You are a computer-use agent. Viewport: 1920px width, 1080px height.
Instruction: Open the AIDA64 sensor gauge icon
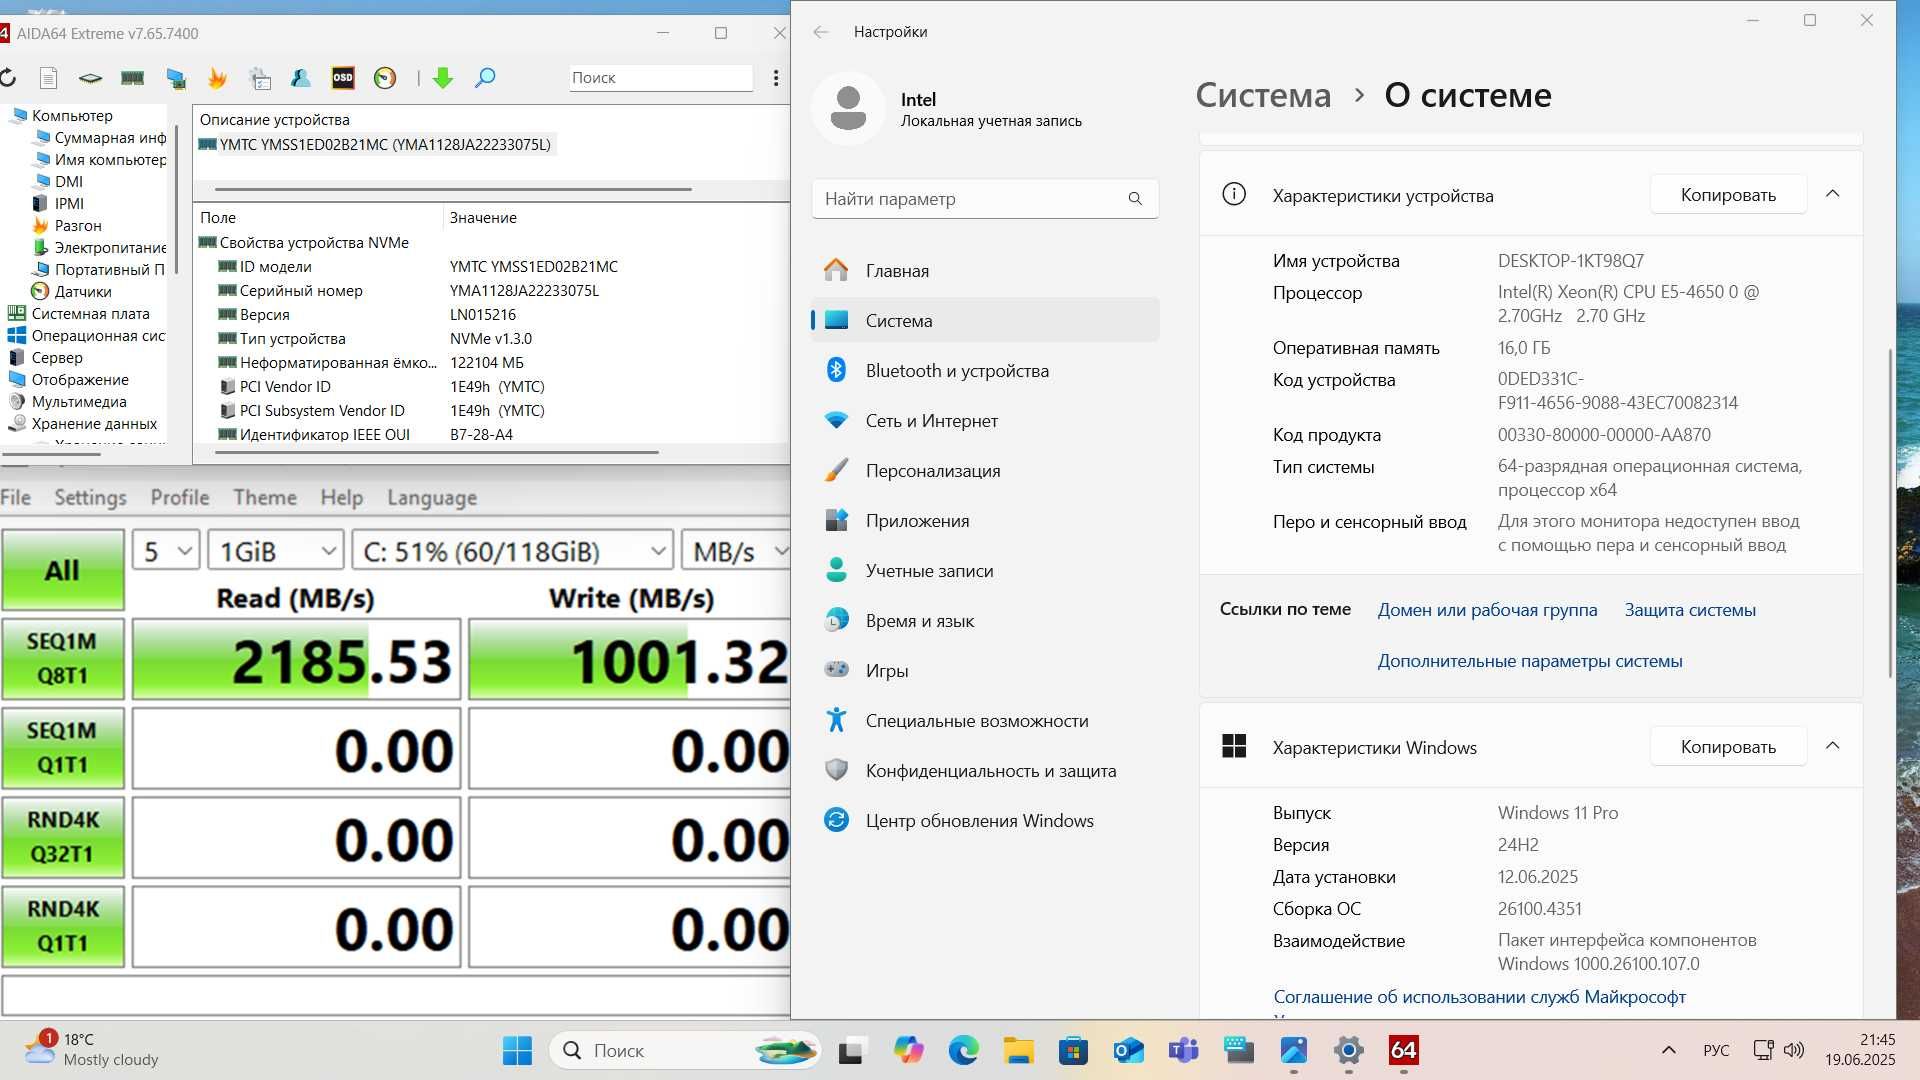[385, 78]
